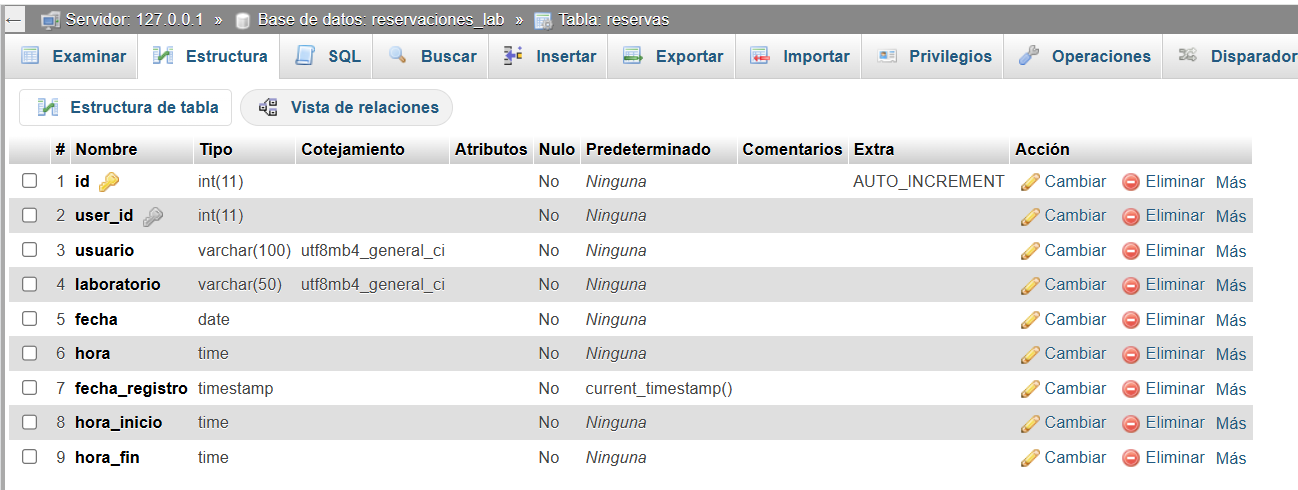
Task: Click the back arrow in the breadcrumb bar
Action: pos(14,20)
